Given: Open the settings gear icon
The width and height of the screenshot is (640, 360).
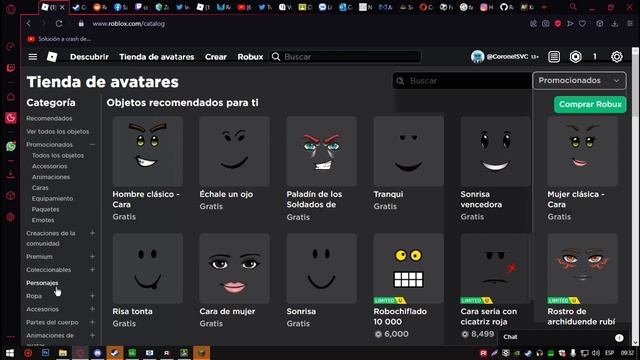Looking at the screenshot, I should (617, 57).
